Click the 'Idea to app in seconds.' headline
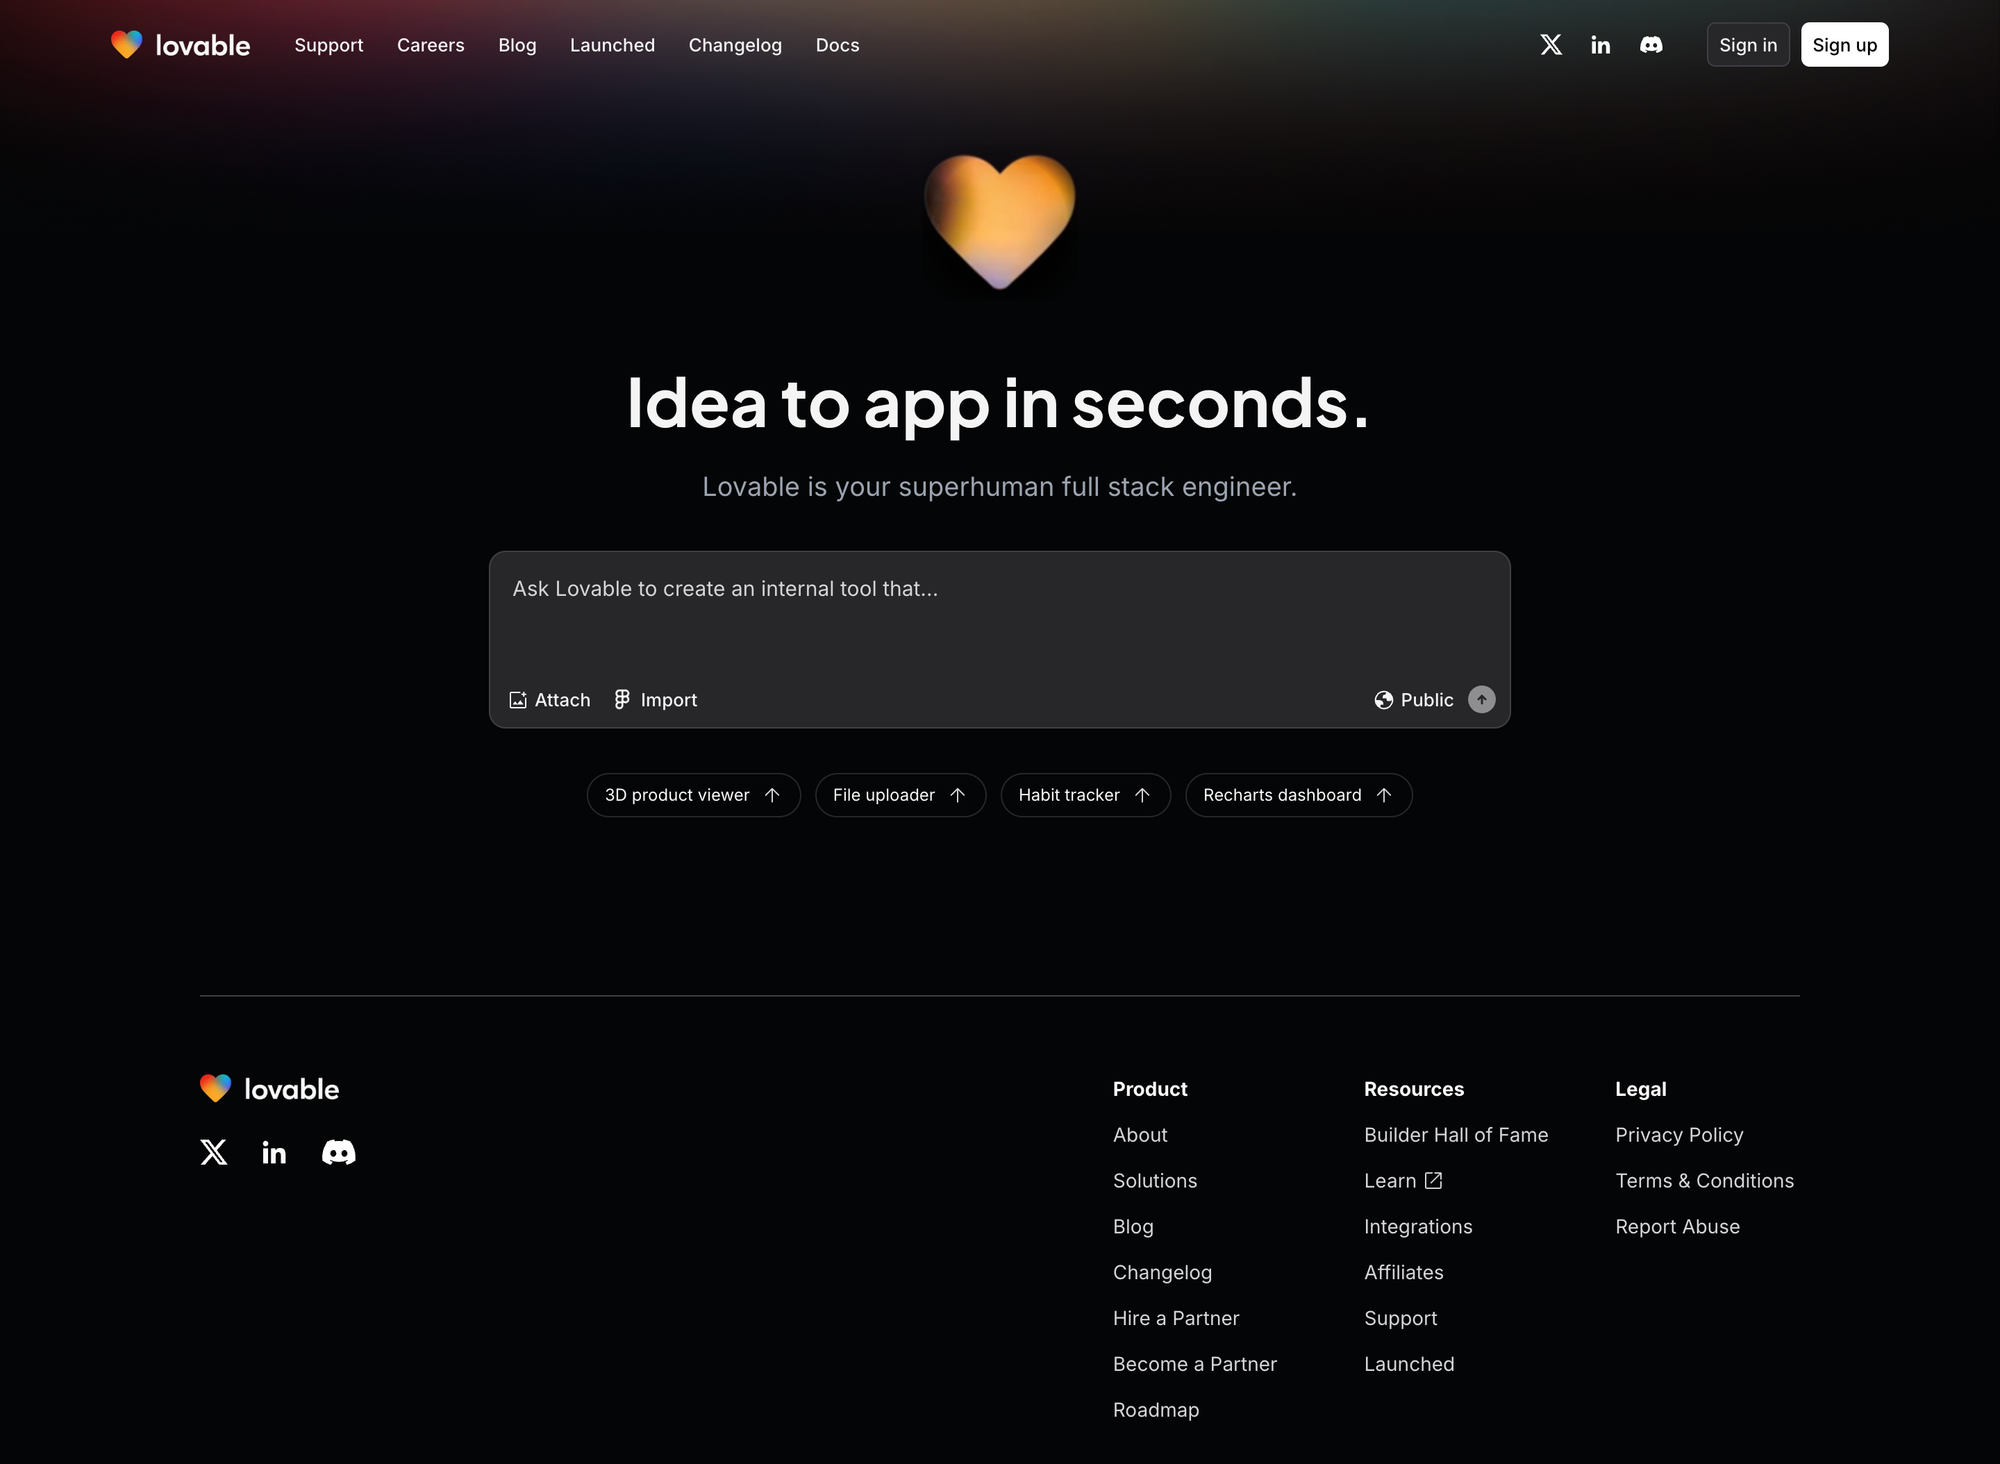Image resolution: width=2000 pixels, height=1464 pixels. pyautogui.click(x=998, y=403)
